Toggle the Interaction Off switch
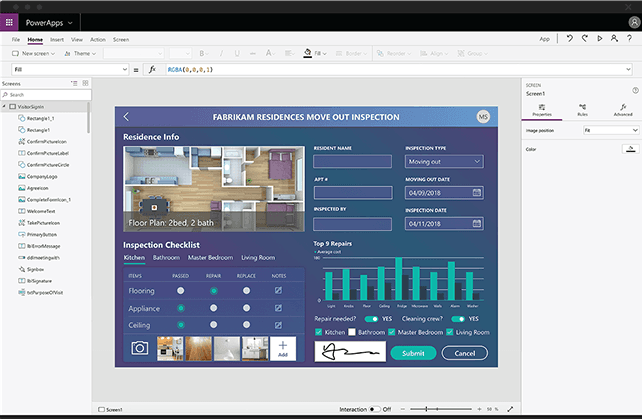642x419 pixels. (x=374, y=409)
